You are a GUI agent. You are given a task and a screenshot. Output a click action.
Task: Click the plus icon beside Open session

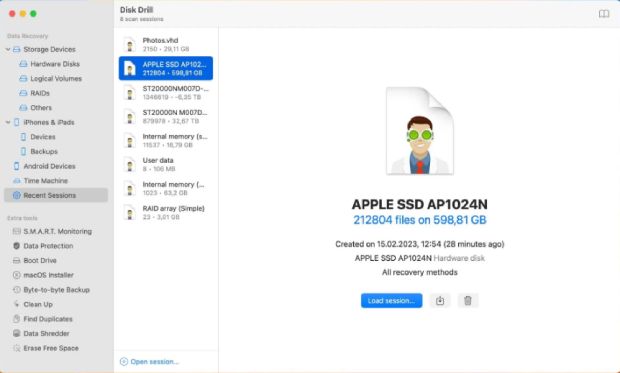click(x=124, y=362)
